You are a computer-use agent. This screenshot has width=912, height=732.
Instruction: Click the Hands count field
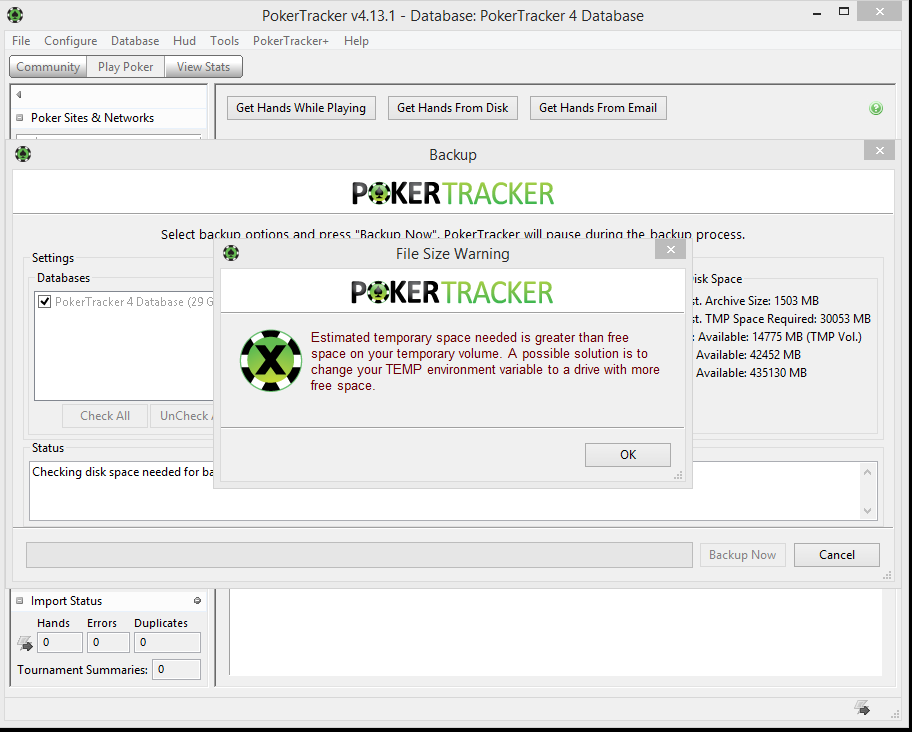59,642
